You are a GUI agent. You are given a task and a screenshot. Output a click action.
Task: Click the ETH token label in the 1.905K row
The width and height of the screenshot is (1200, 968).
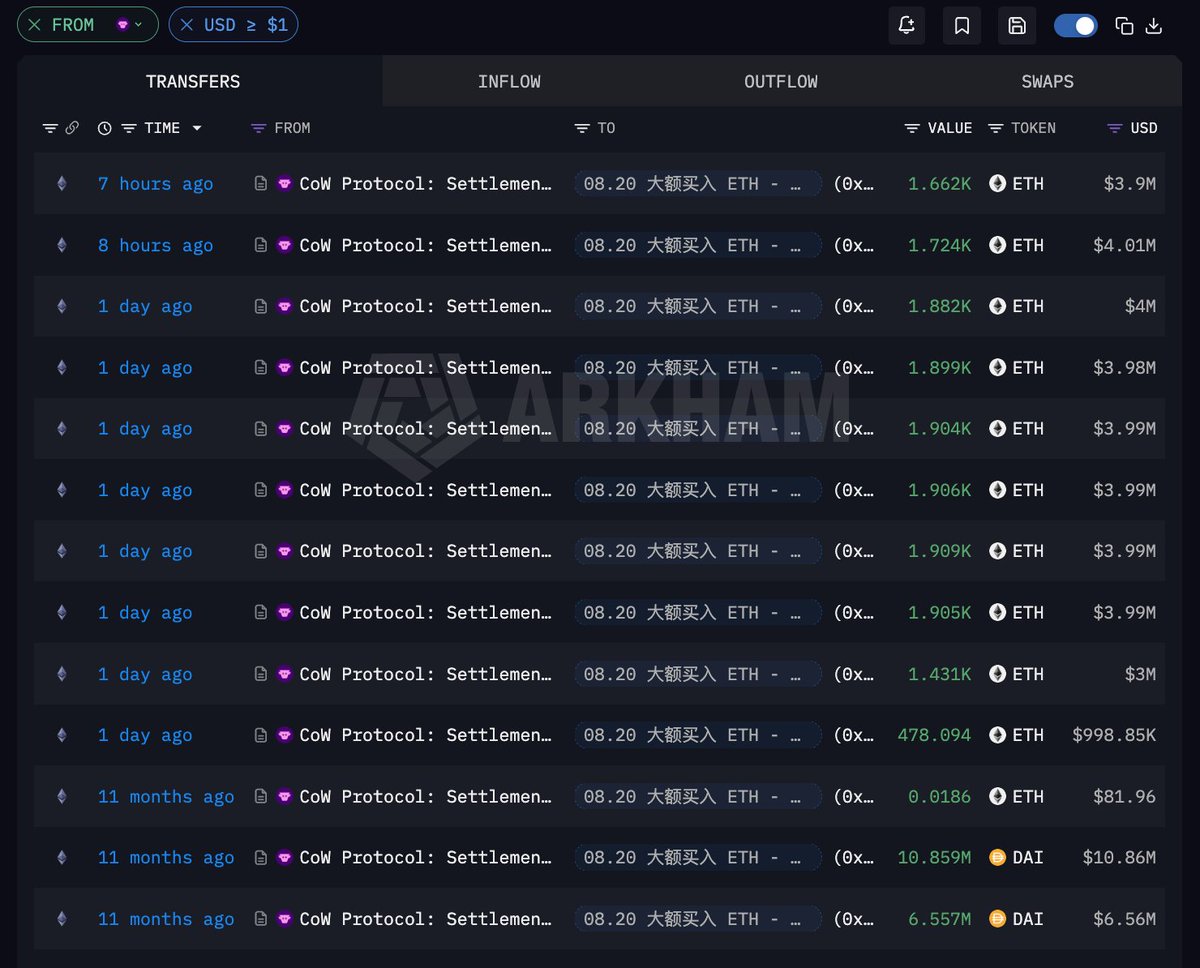[1028, 612]
